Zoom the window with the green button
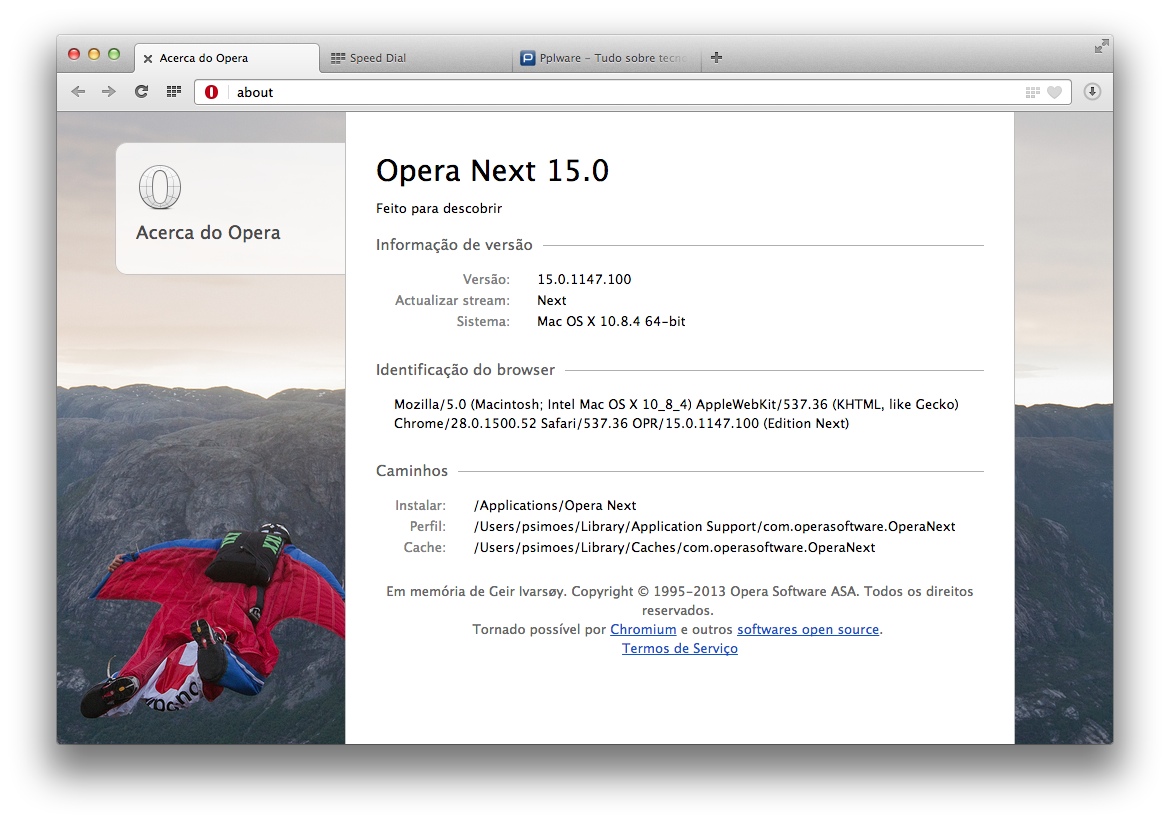Image resolution: width=1170 pixels, height=823 pixels. click(114, 54)
